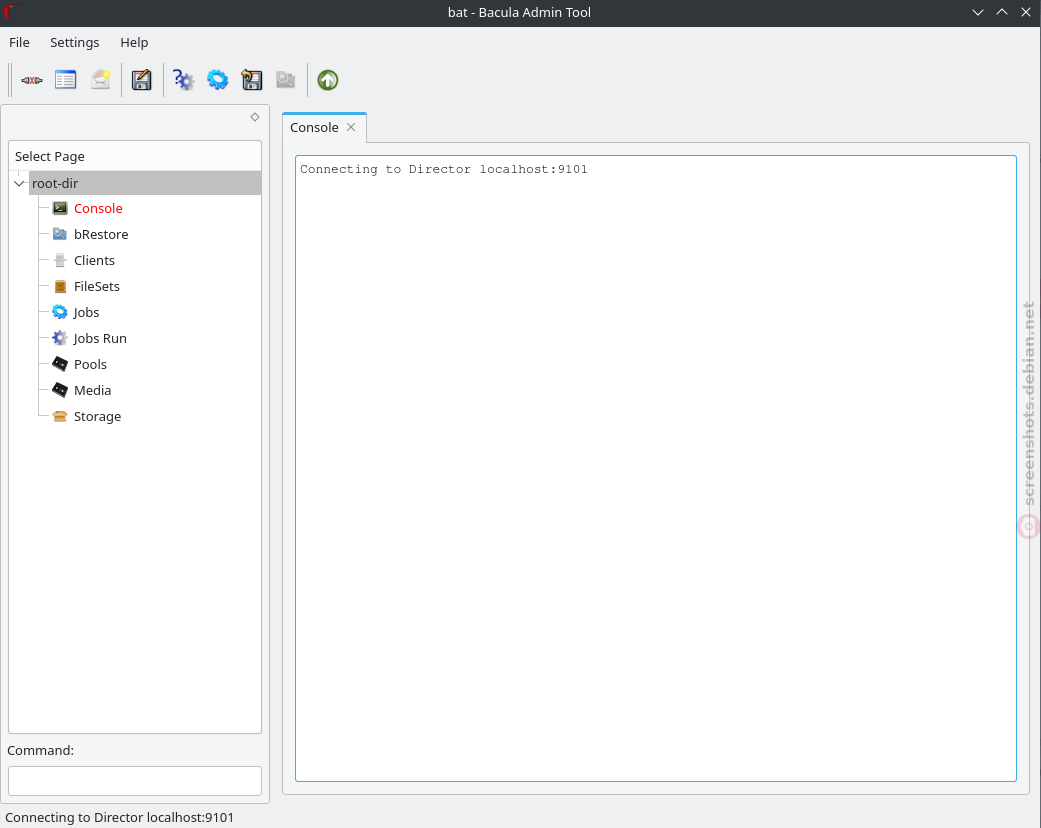Close the Console tab

click(351, 127)
